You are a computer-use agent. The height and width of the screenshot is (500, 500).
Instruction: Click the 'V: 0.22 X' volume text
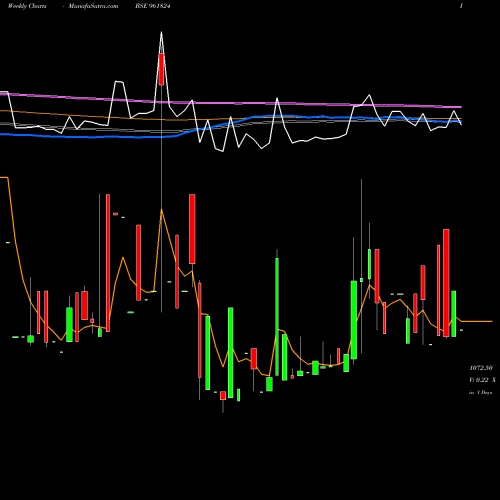pyautogui.click(x=482, y=380)
